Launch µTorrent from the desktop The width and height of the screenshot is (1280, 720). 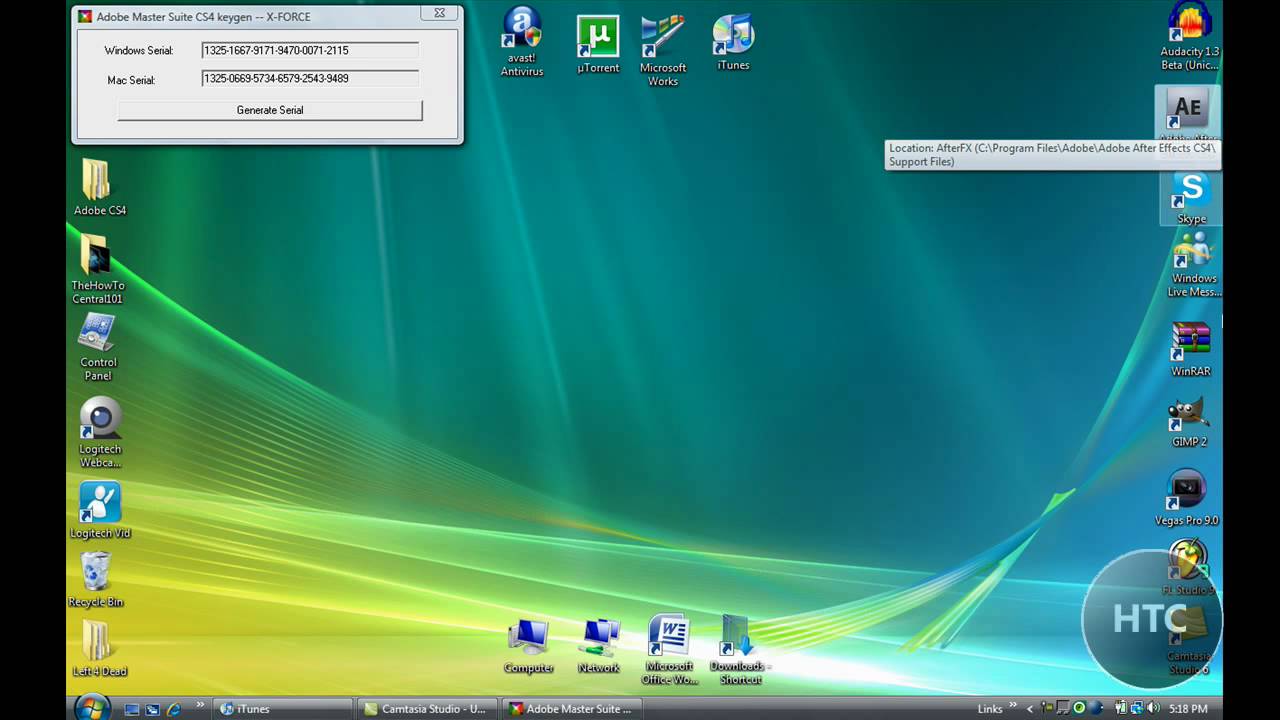pyautogui.click(x=598, y=43)
